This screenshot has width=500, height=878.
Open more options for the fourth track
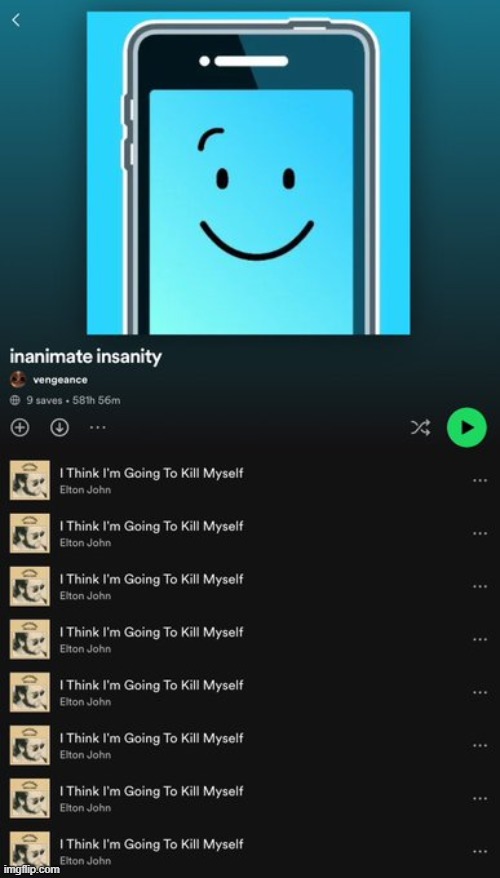(480, 639)
